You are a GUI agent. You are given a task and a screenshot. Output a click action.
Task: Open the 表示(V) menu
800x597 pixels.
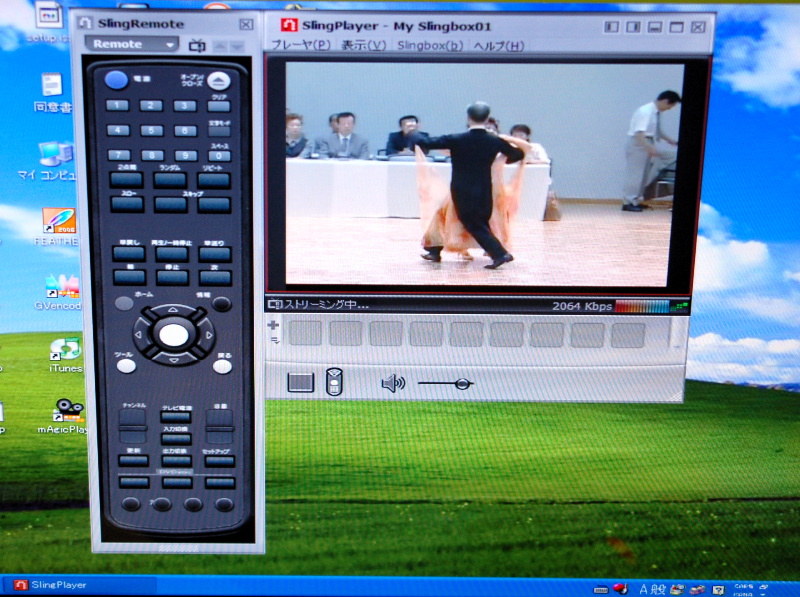(363, 46)
